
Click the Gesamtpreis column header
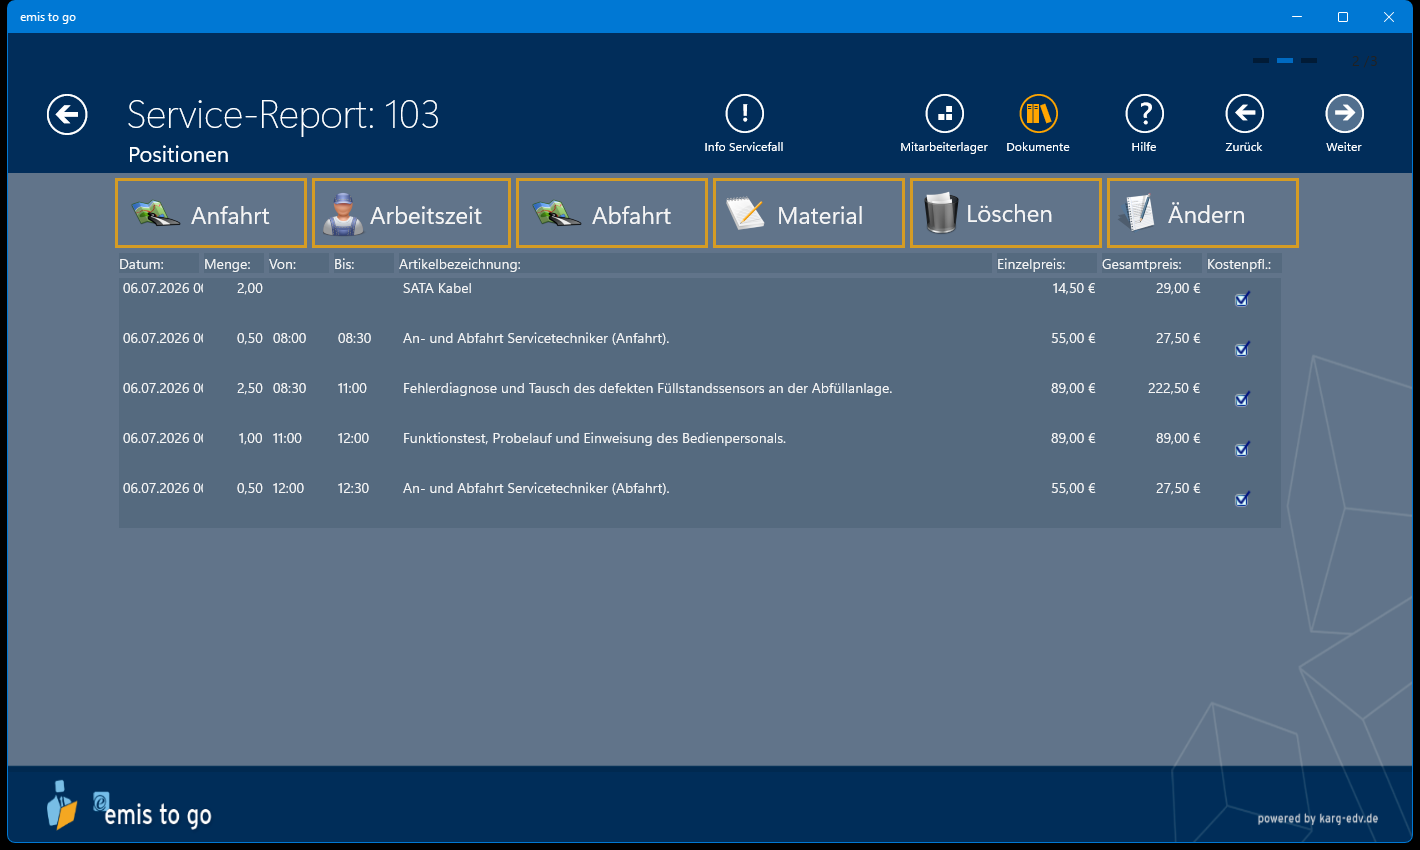(1150, 264)
